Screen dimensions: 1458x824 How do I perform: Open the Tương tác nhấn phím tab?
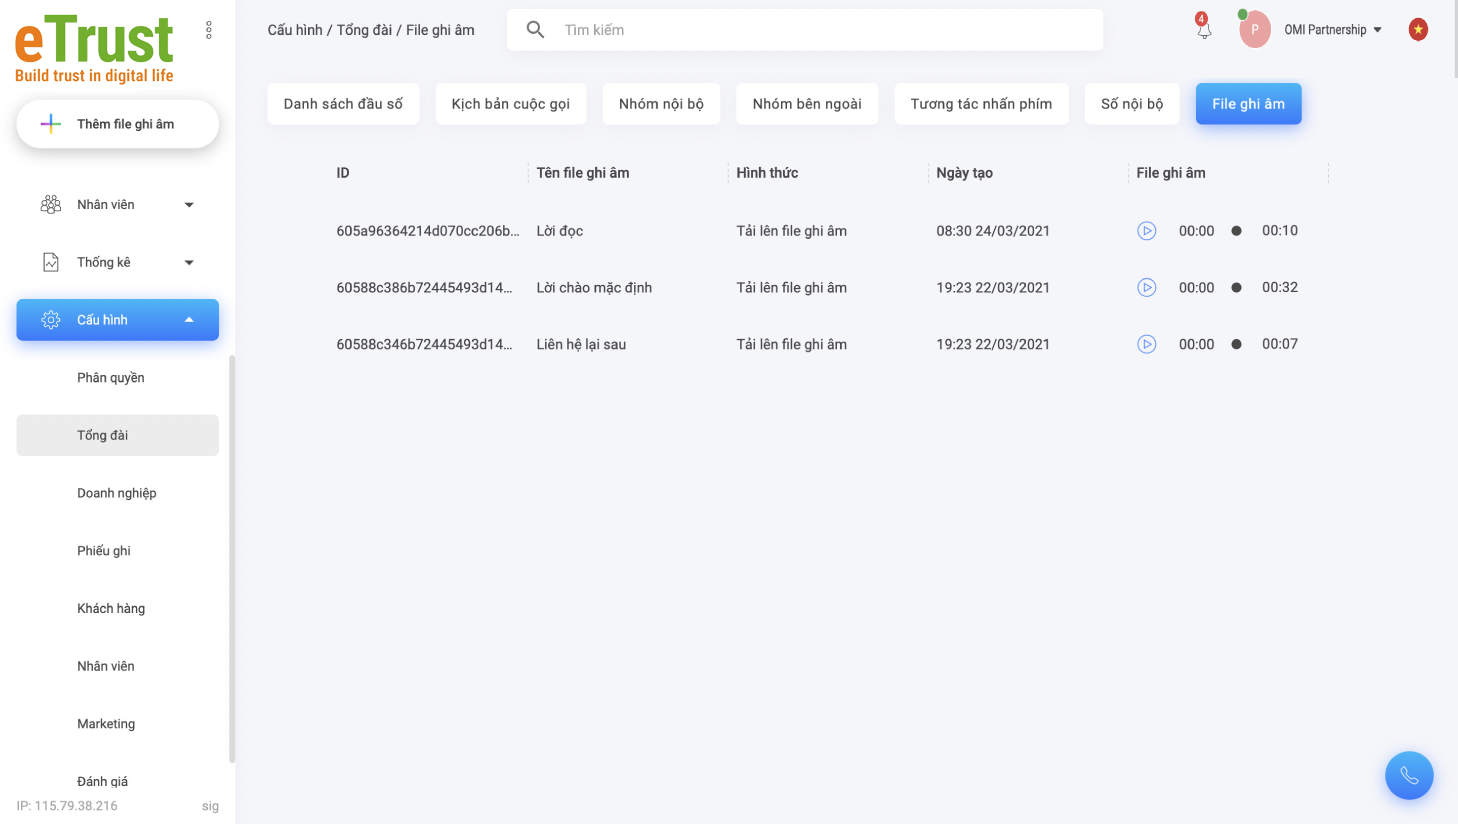click(x=981, y=104)
